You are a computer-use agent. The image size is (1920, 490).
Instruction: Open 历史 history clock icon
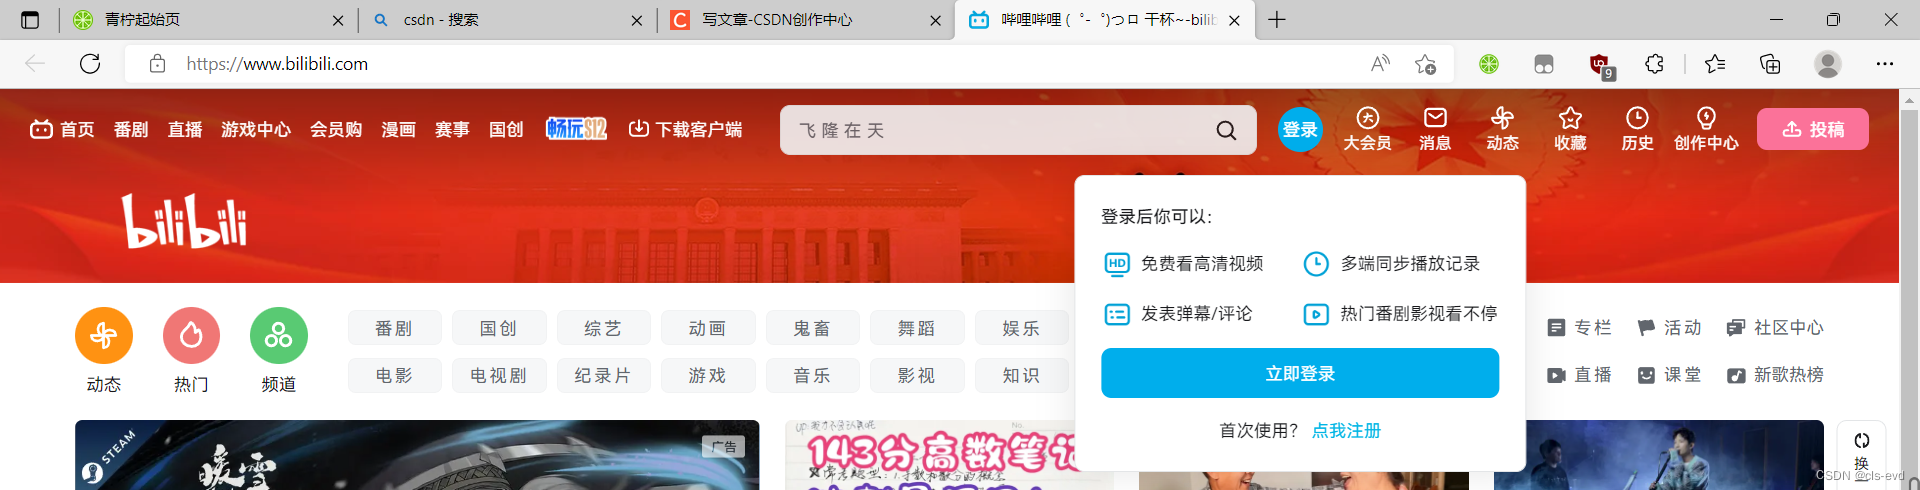pos(1637,129)
